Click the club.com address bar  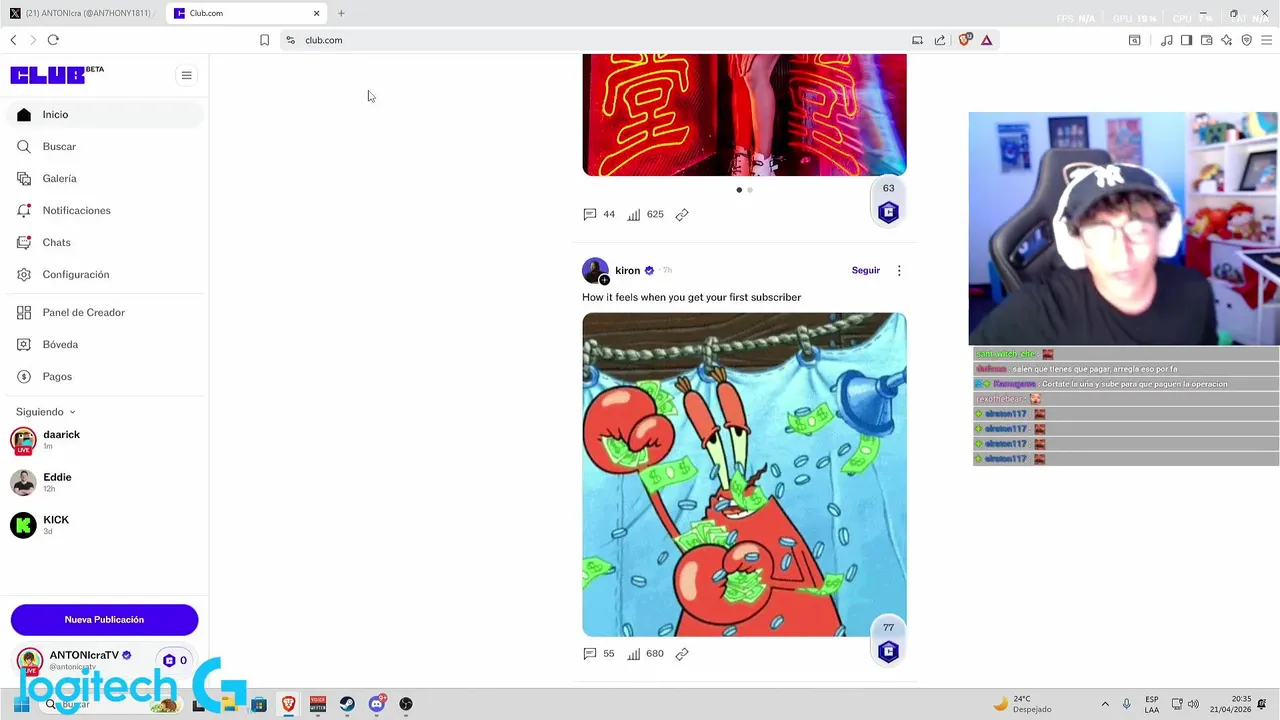[x=590, y=40]
